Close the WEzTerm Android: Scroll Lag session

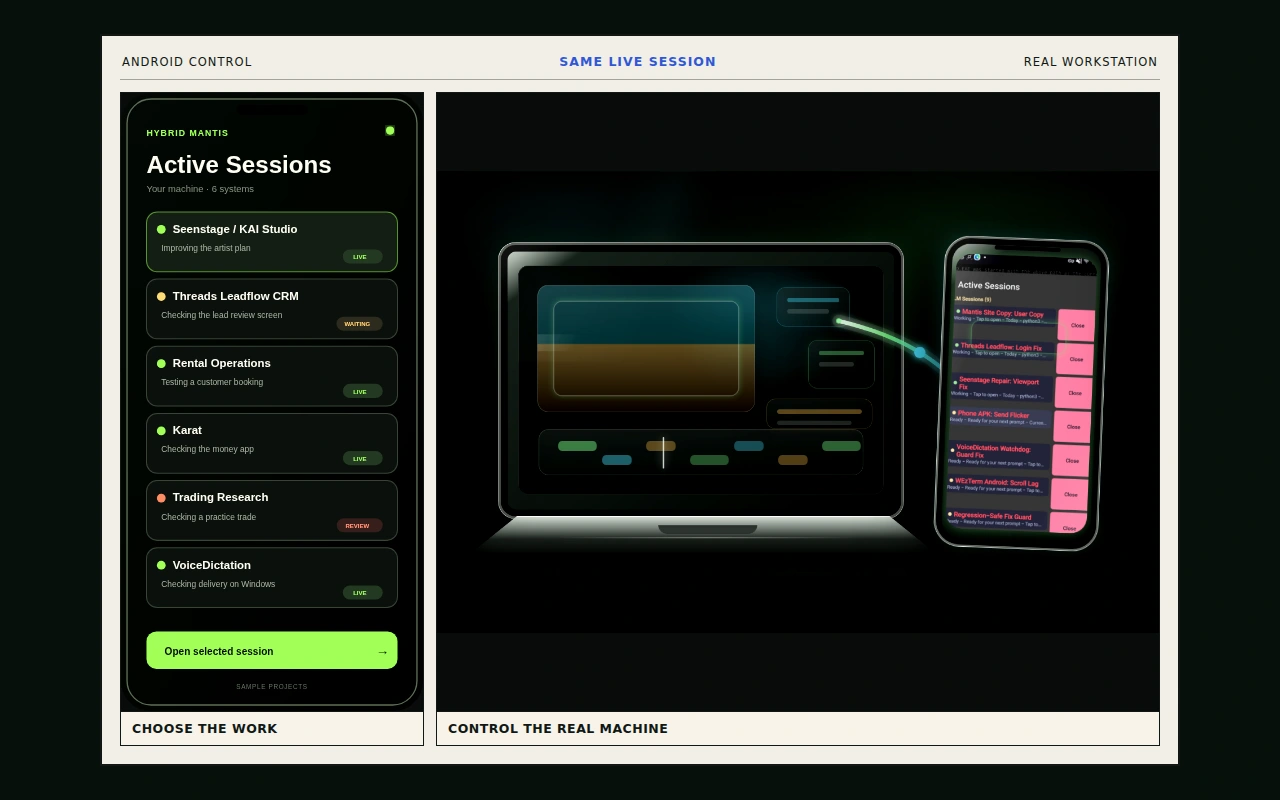click(x=1070, y=494)
